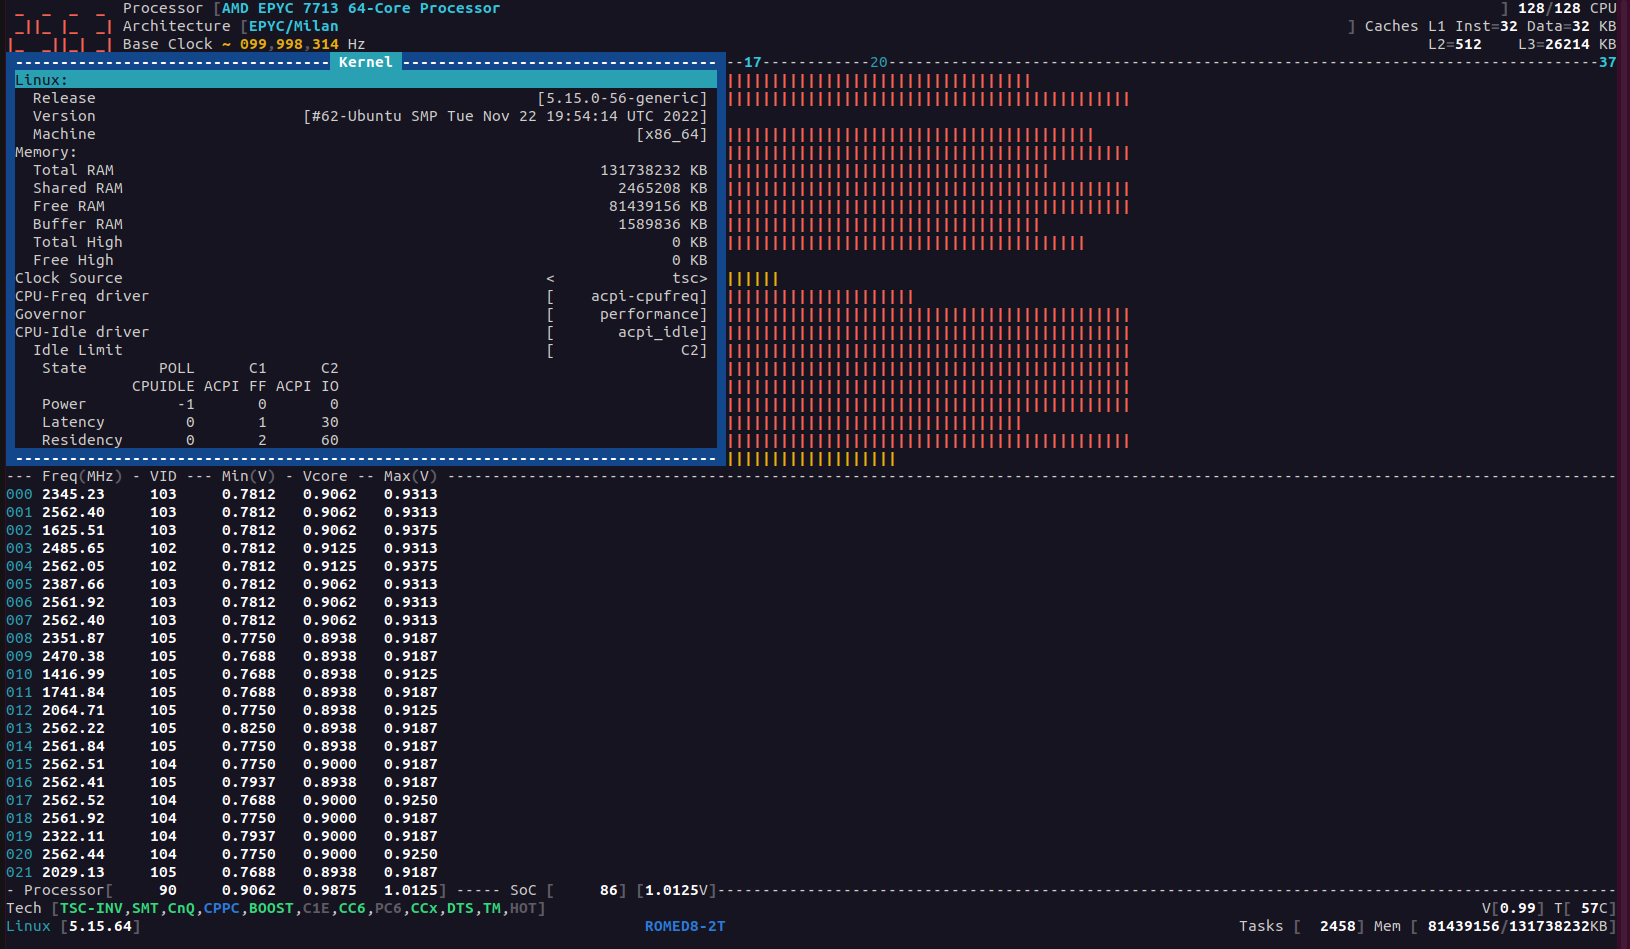Click the Max(V) column header
Image resolution: width=1630 pixels, height=949 pixels.
pos(411,476)
